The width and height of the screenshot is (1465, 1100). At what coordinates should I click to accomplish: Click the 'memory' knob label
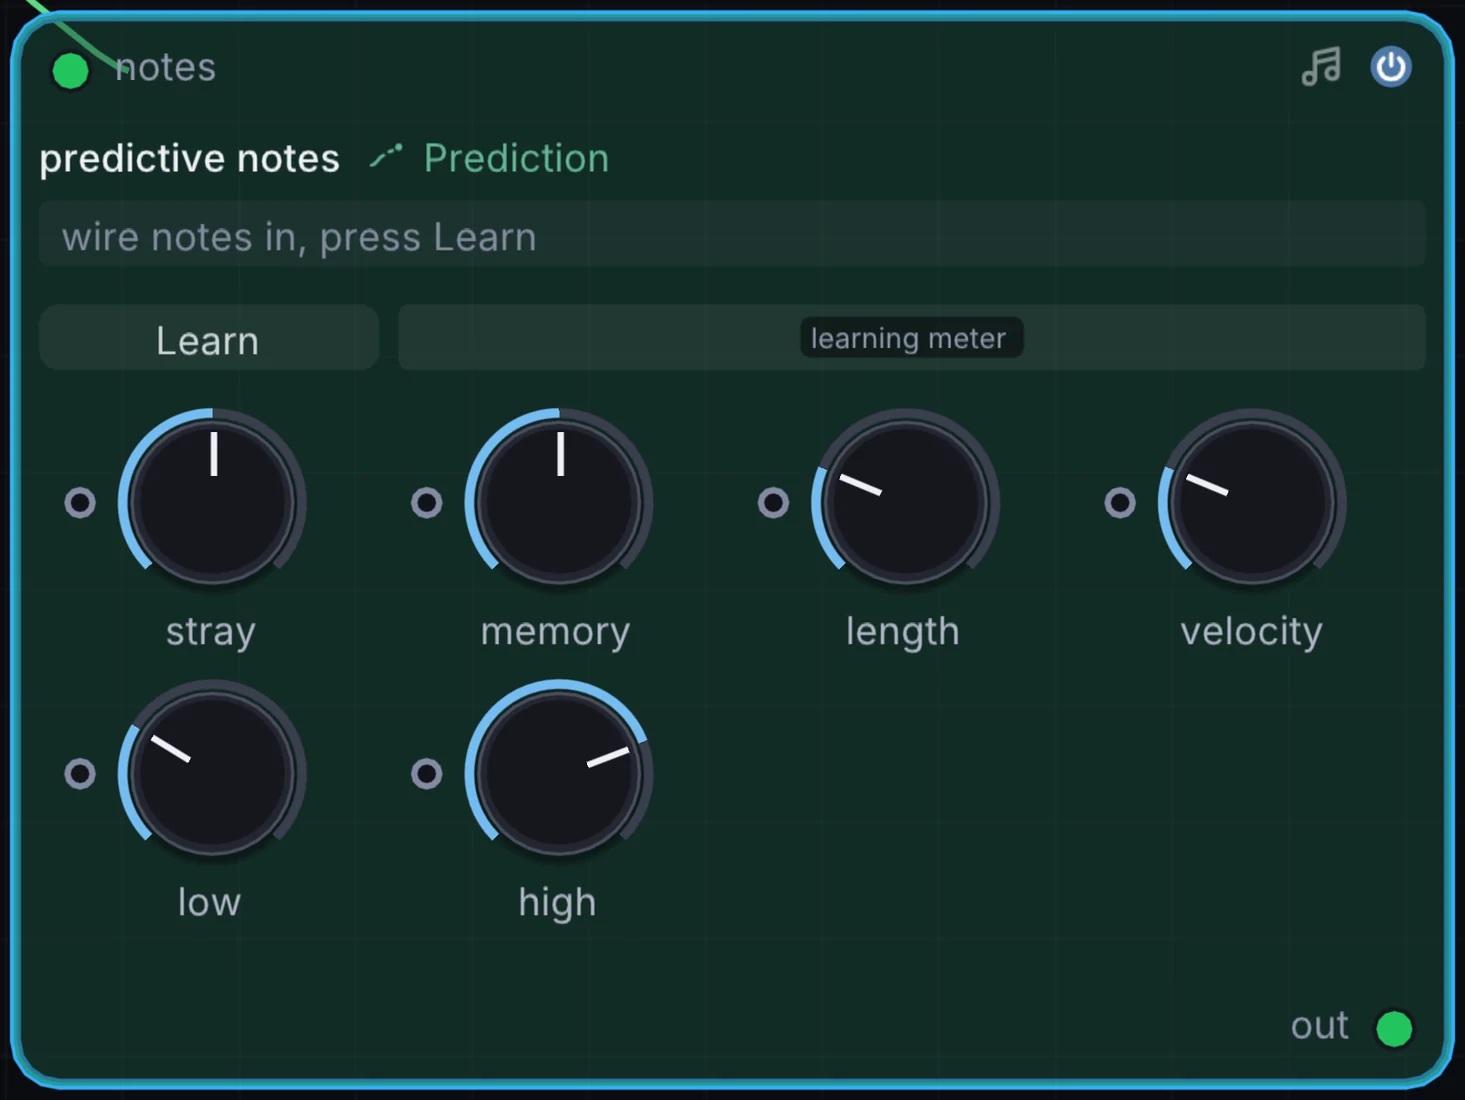(x=556, y=631)
